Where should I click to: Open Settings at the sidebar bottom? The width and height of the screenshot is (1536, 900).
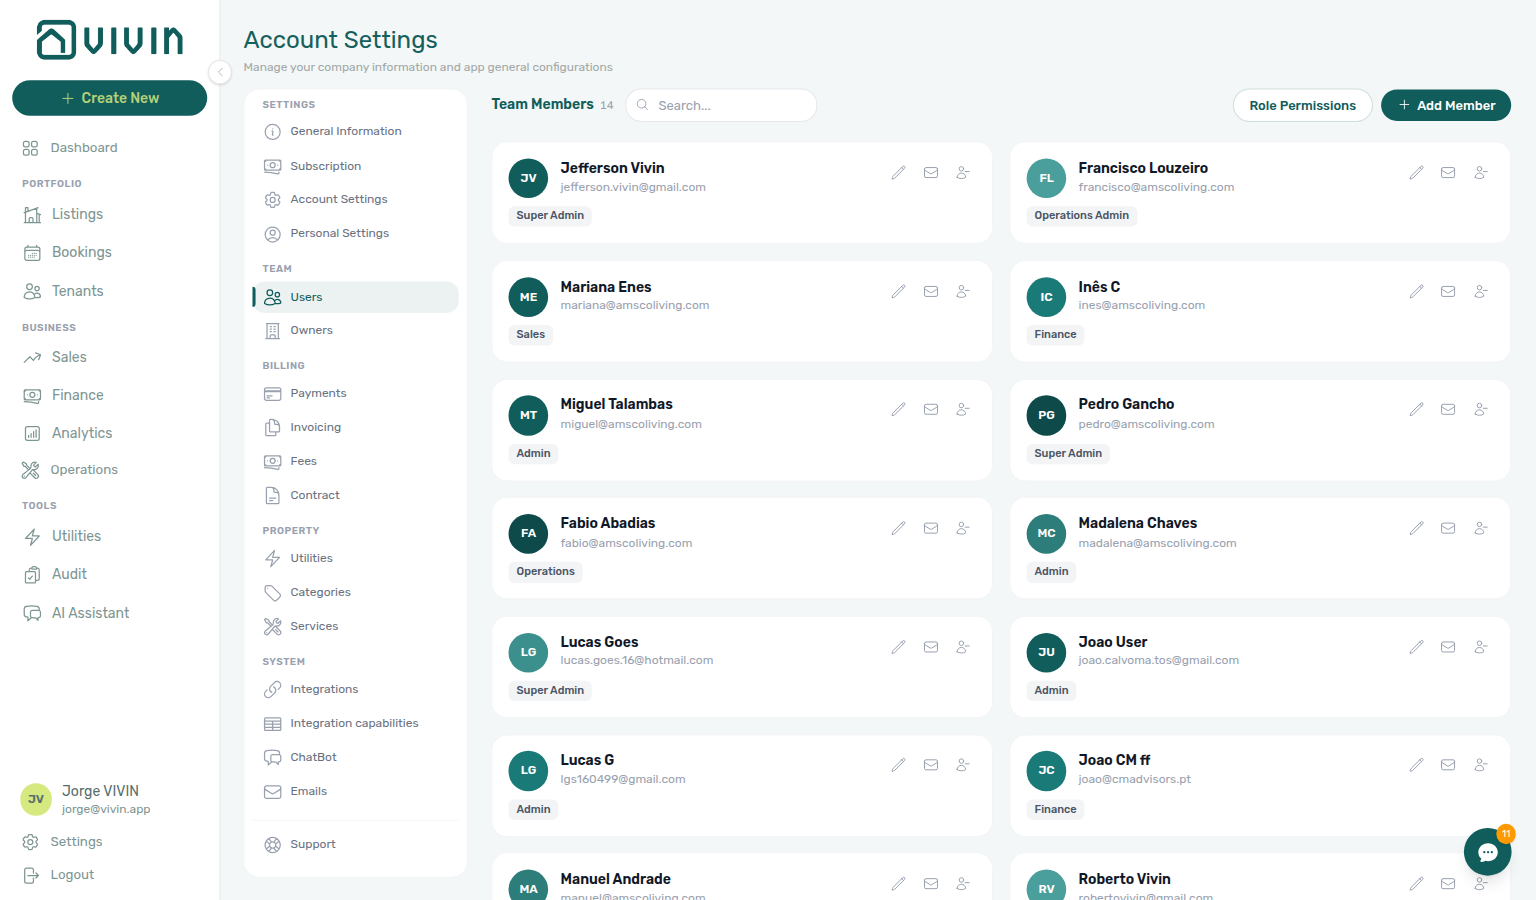pyautogui.click(x=62, y=842)
